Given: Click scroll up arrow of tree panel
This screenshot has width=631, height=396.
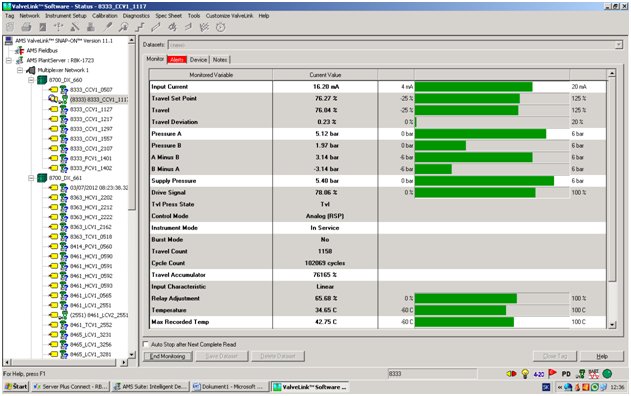Looking at the screenshot, I should coord(132,40).
